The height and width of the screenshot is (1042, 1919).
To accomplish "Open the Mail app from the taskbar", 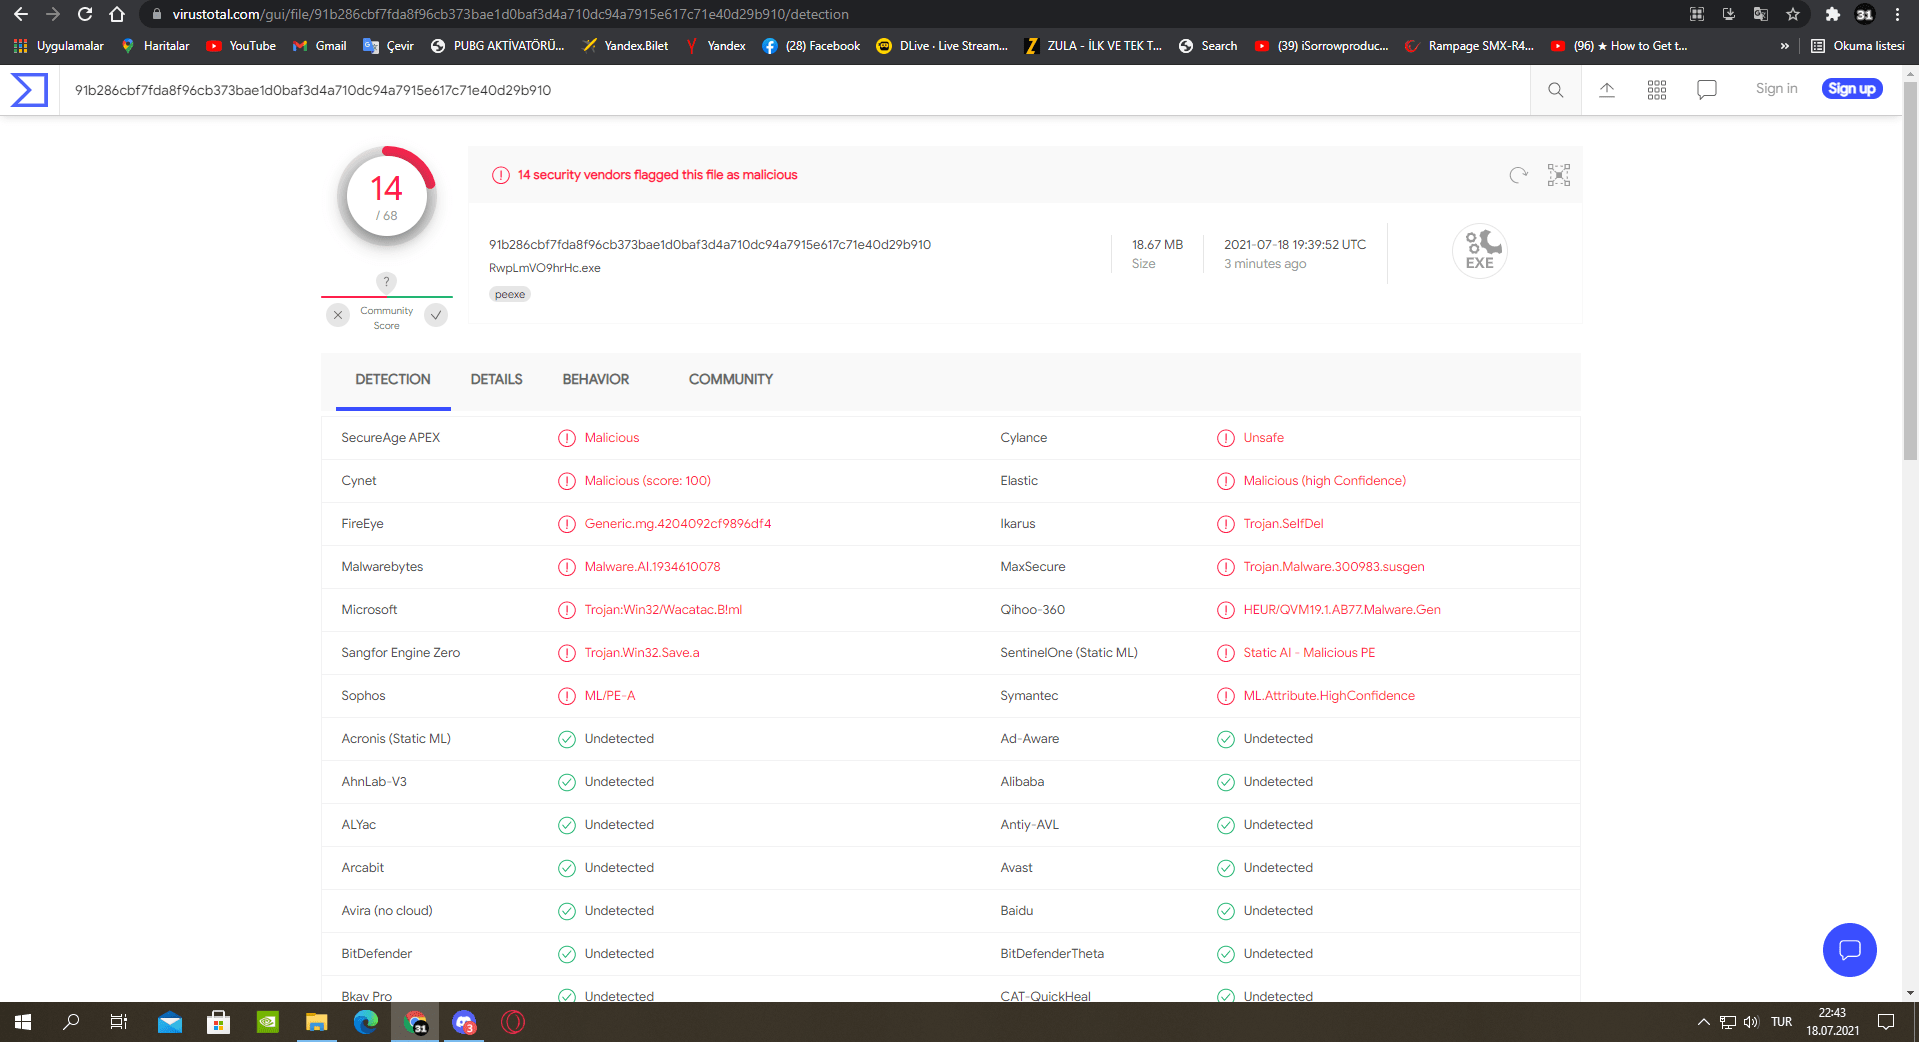I will coord(170,1022).
